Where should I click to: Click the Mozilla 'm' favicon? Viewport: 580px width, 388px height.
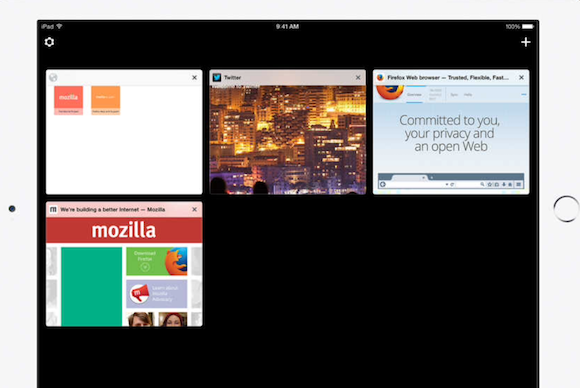tap(53, 209)
